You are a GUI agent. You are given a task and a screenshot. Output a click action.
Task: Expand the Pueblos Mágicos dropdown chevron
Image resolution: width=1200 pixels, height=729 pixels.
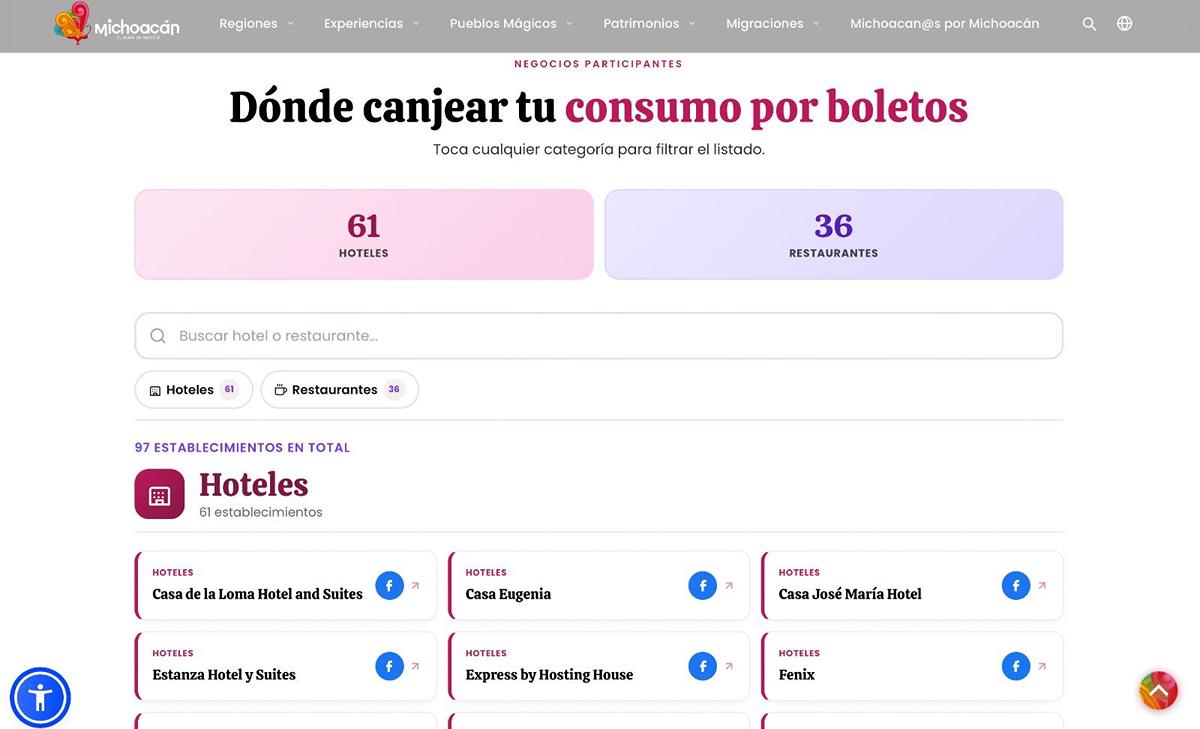pos(570,24)
